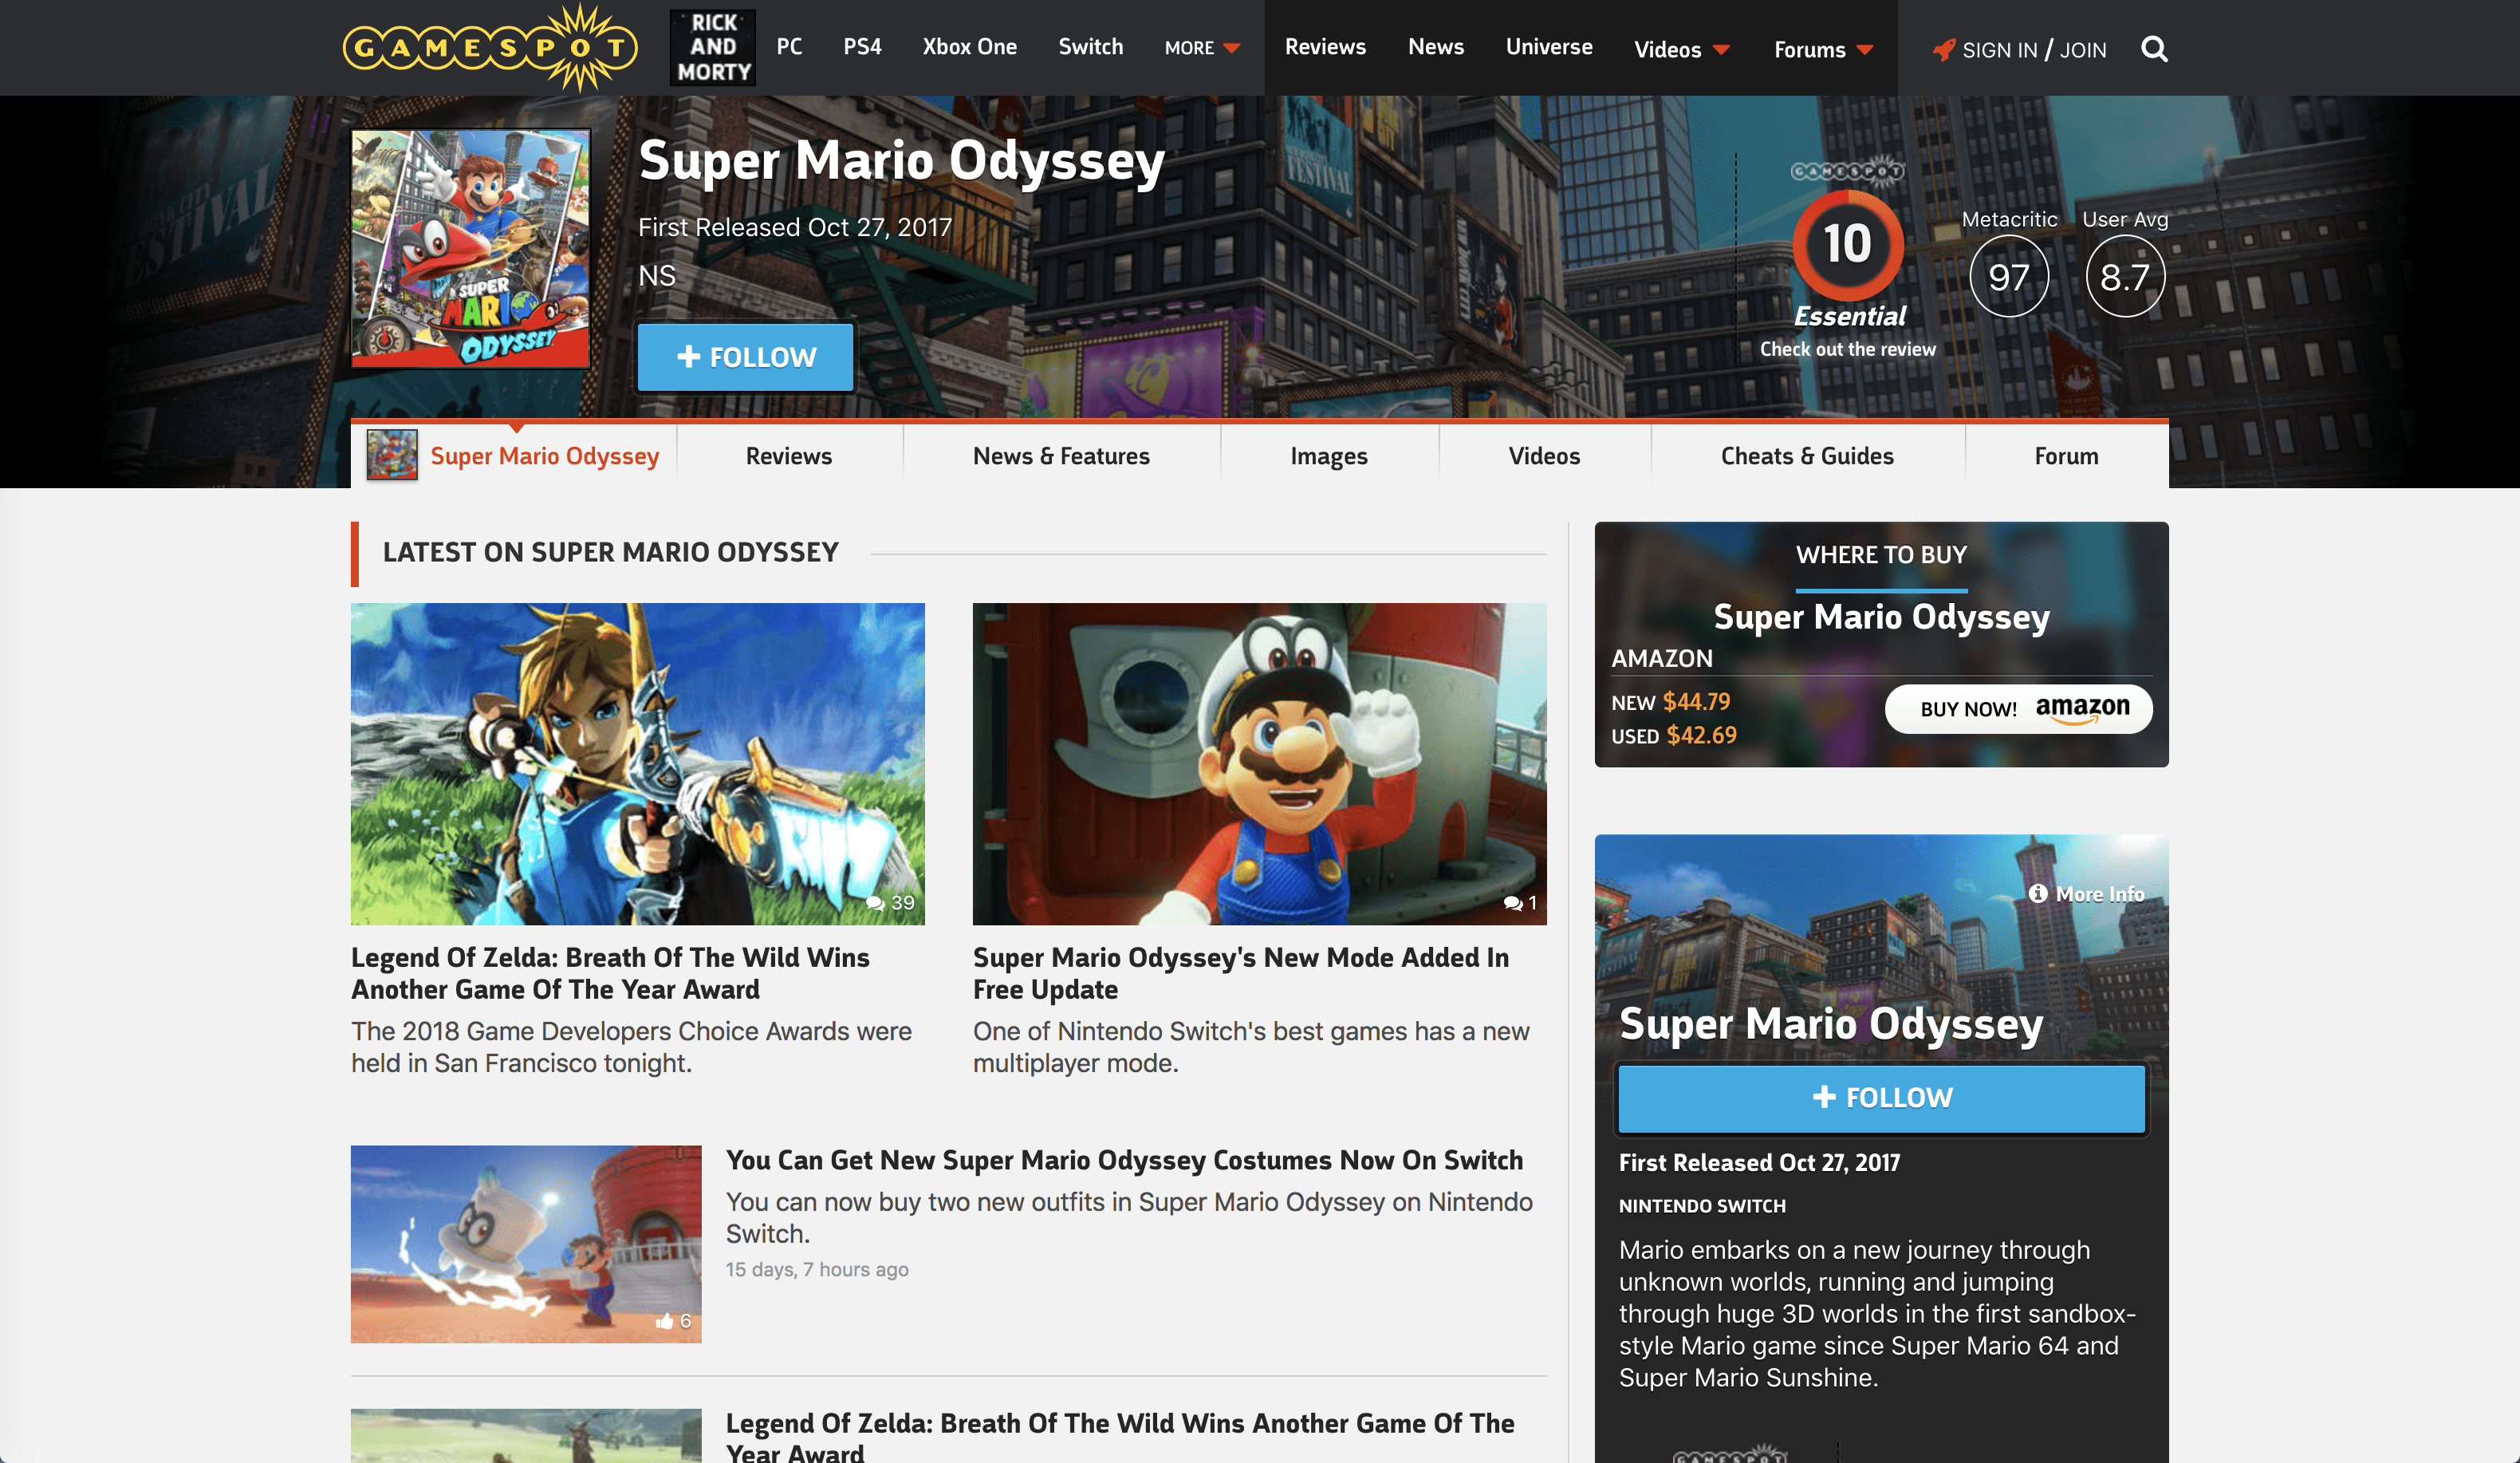Open the Mario saluting article image
The image size is (2520, 1463).
point(1259,763)
